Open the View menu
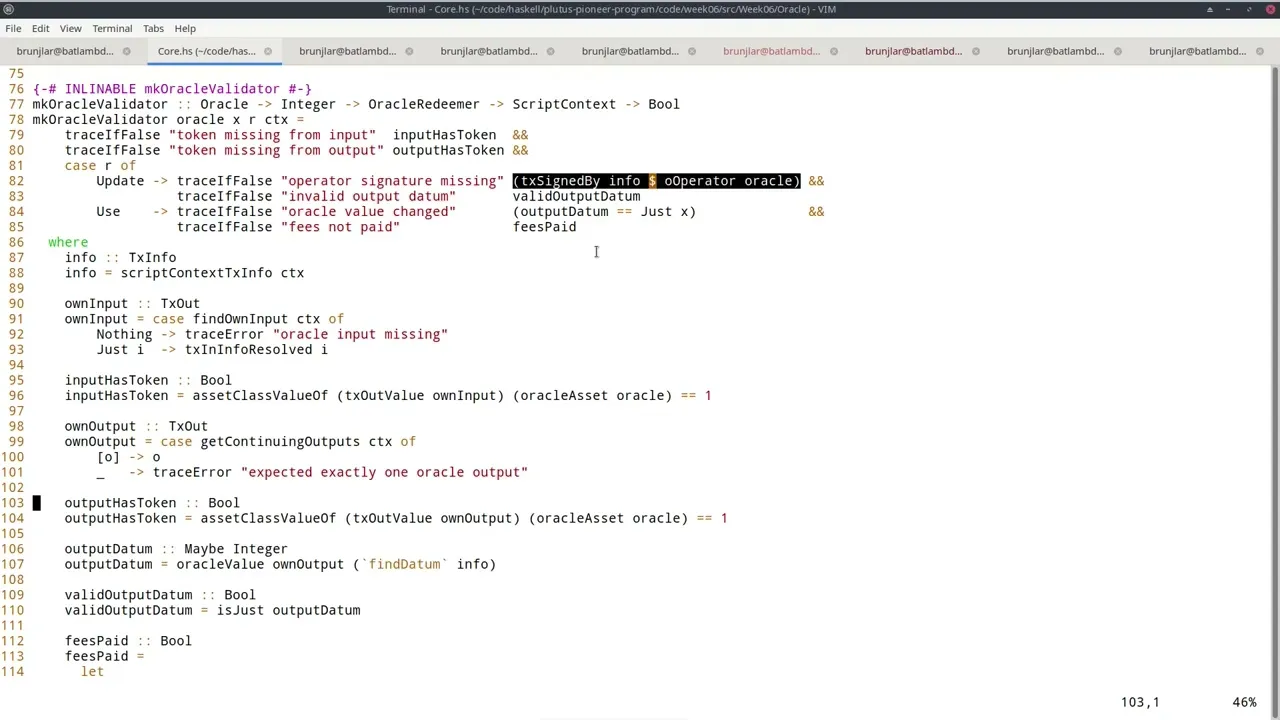Screen dimensions: 1280x720 point(71,28)
